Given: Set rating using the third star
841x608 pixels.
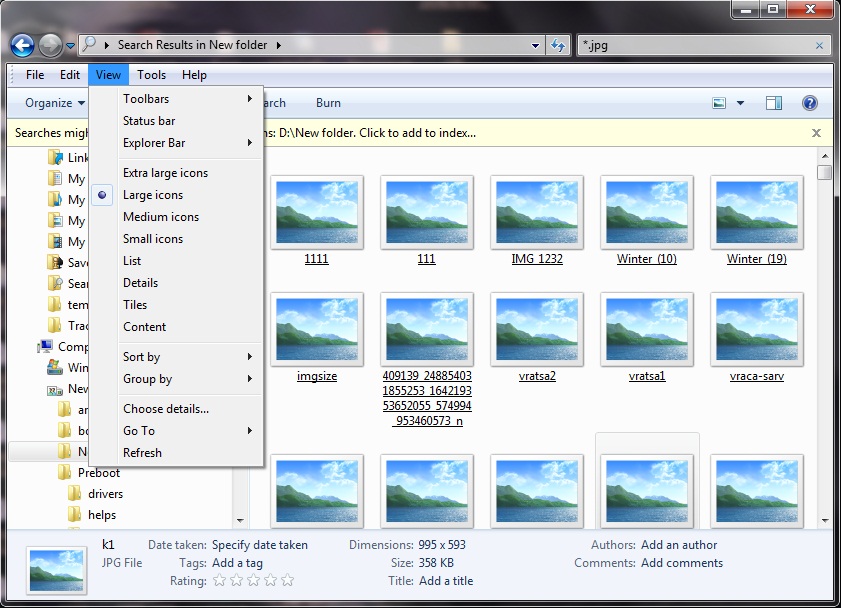Looking at the screenshot, I should (x=254, y=581).
